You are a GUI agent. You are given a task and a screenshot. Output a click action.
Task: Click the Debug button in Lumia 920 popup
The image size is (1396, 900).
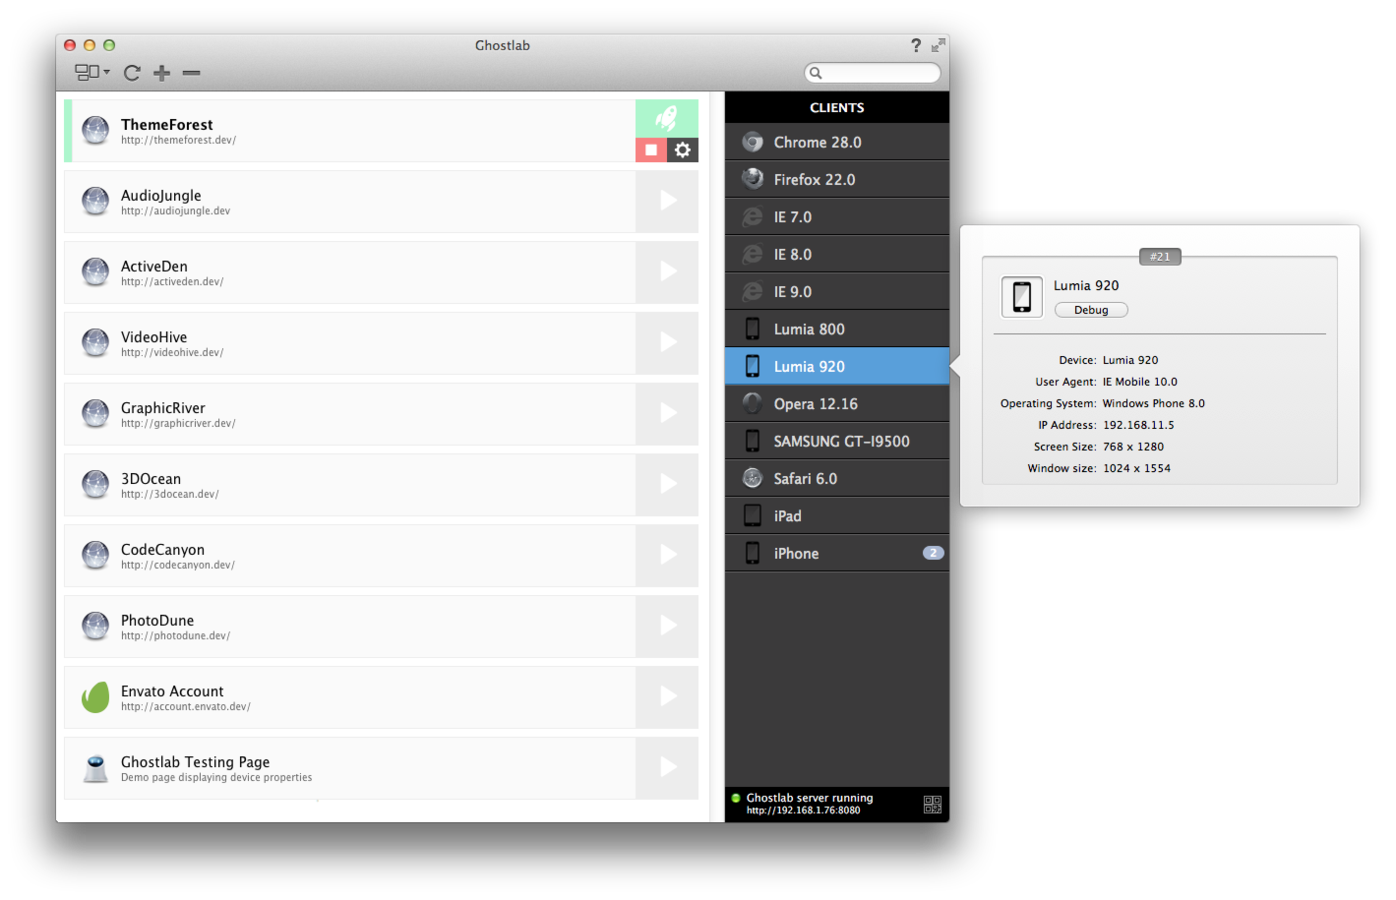[x=1091, y=310]
